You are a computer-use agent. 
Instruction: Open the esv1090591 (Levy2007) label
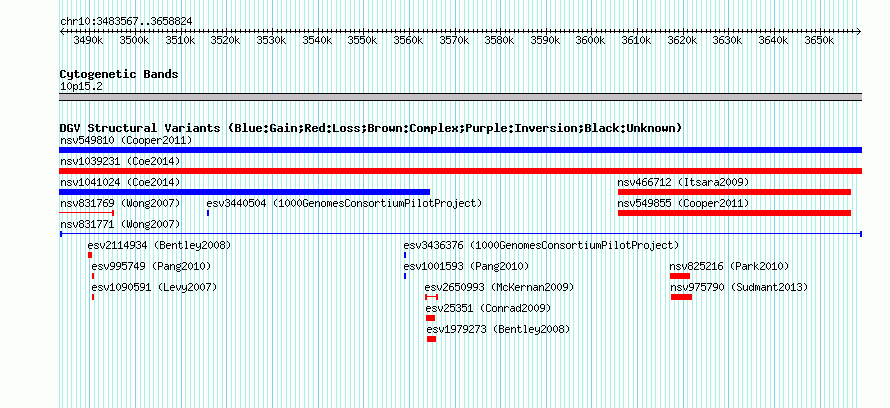tap(154, 287)
